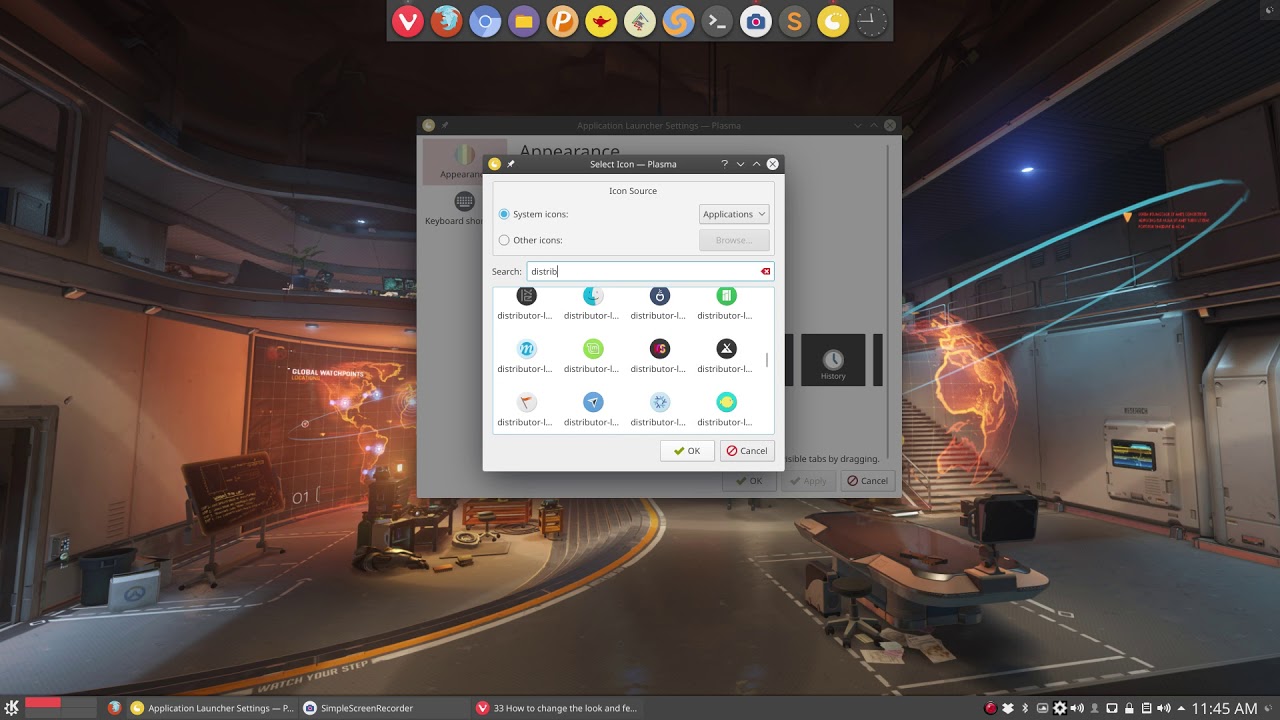The width and height of the screenshot is (1280, 720).
Task: Open the Applications category dropdown
Action: [x=734, y=214]
